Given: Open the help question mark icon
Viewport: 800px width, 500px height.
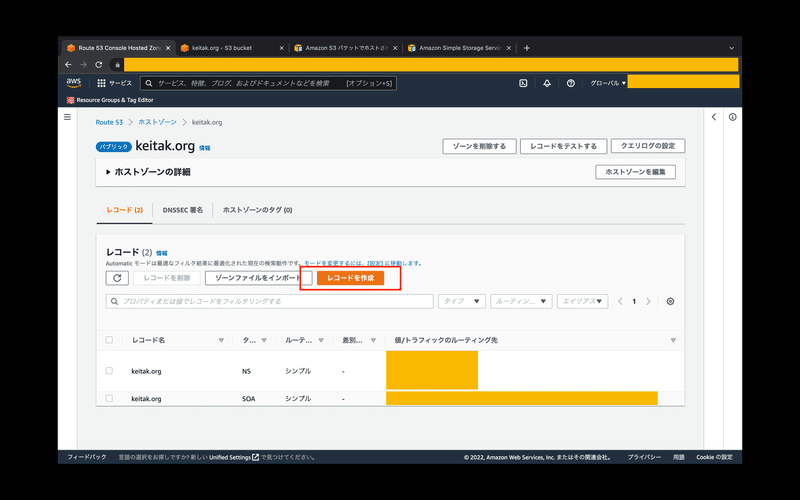Looking at the screenshot, I should [571, 83].
